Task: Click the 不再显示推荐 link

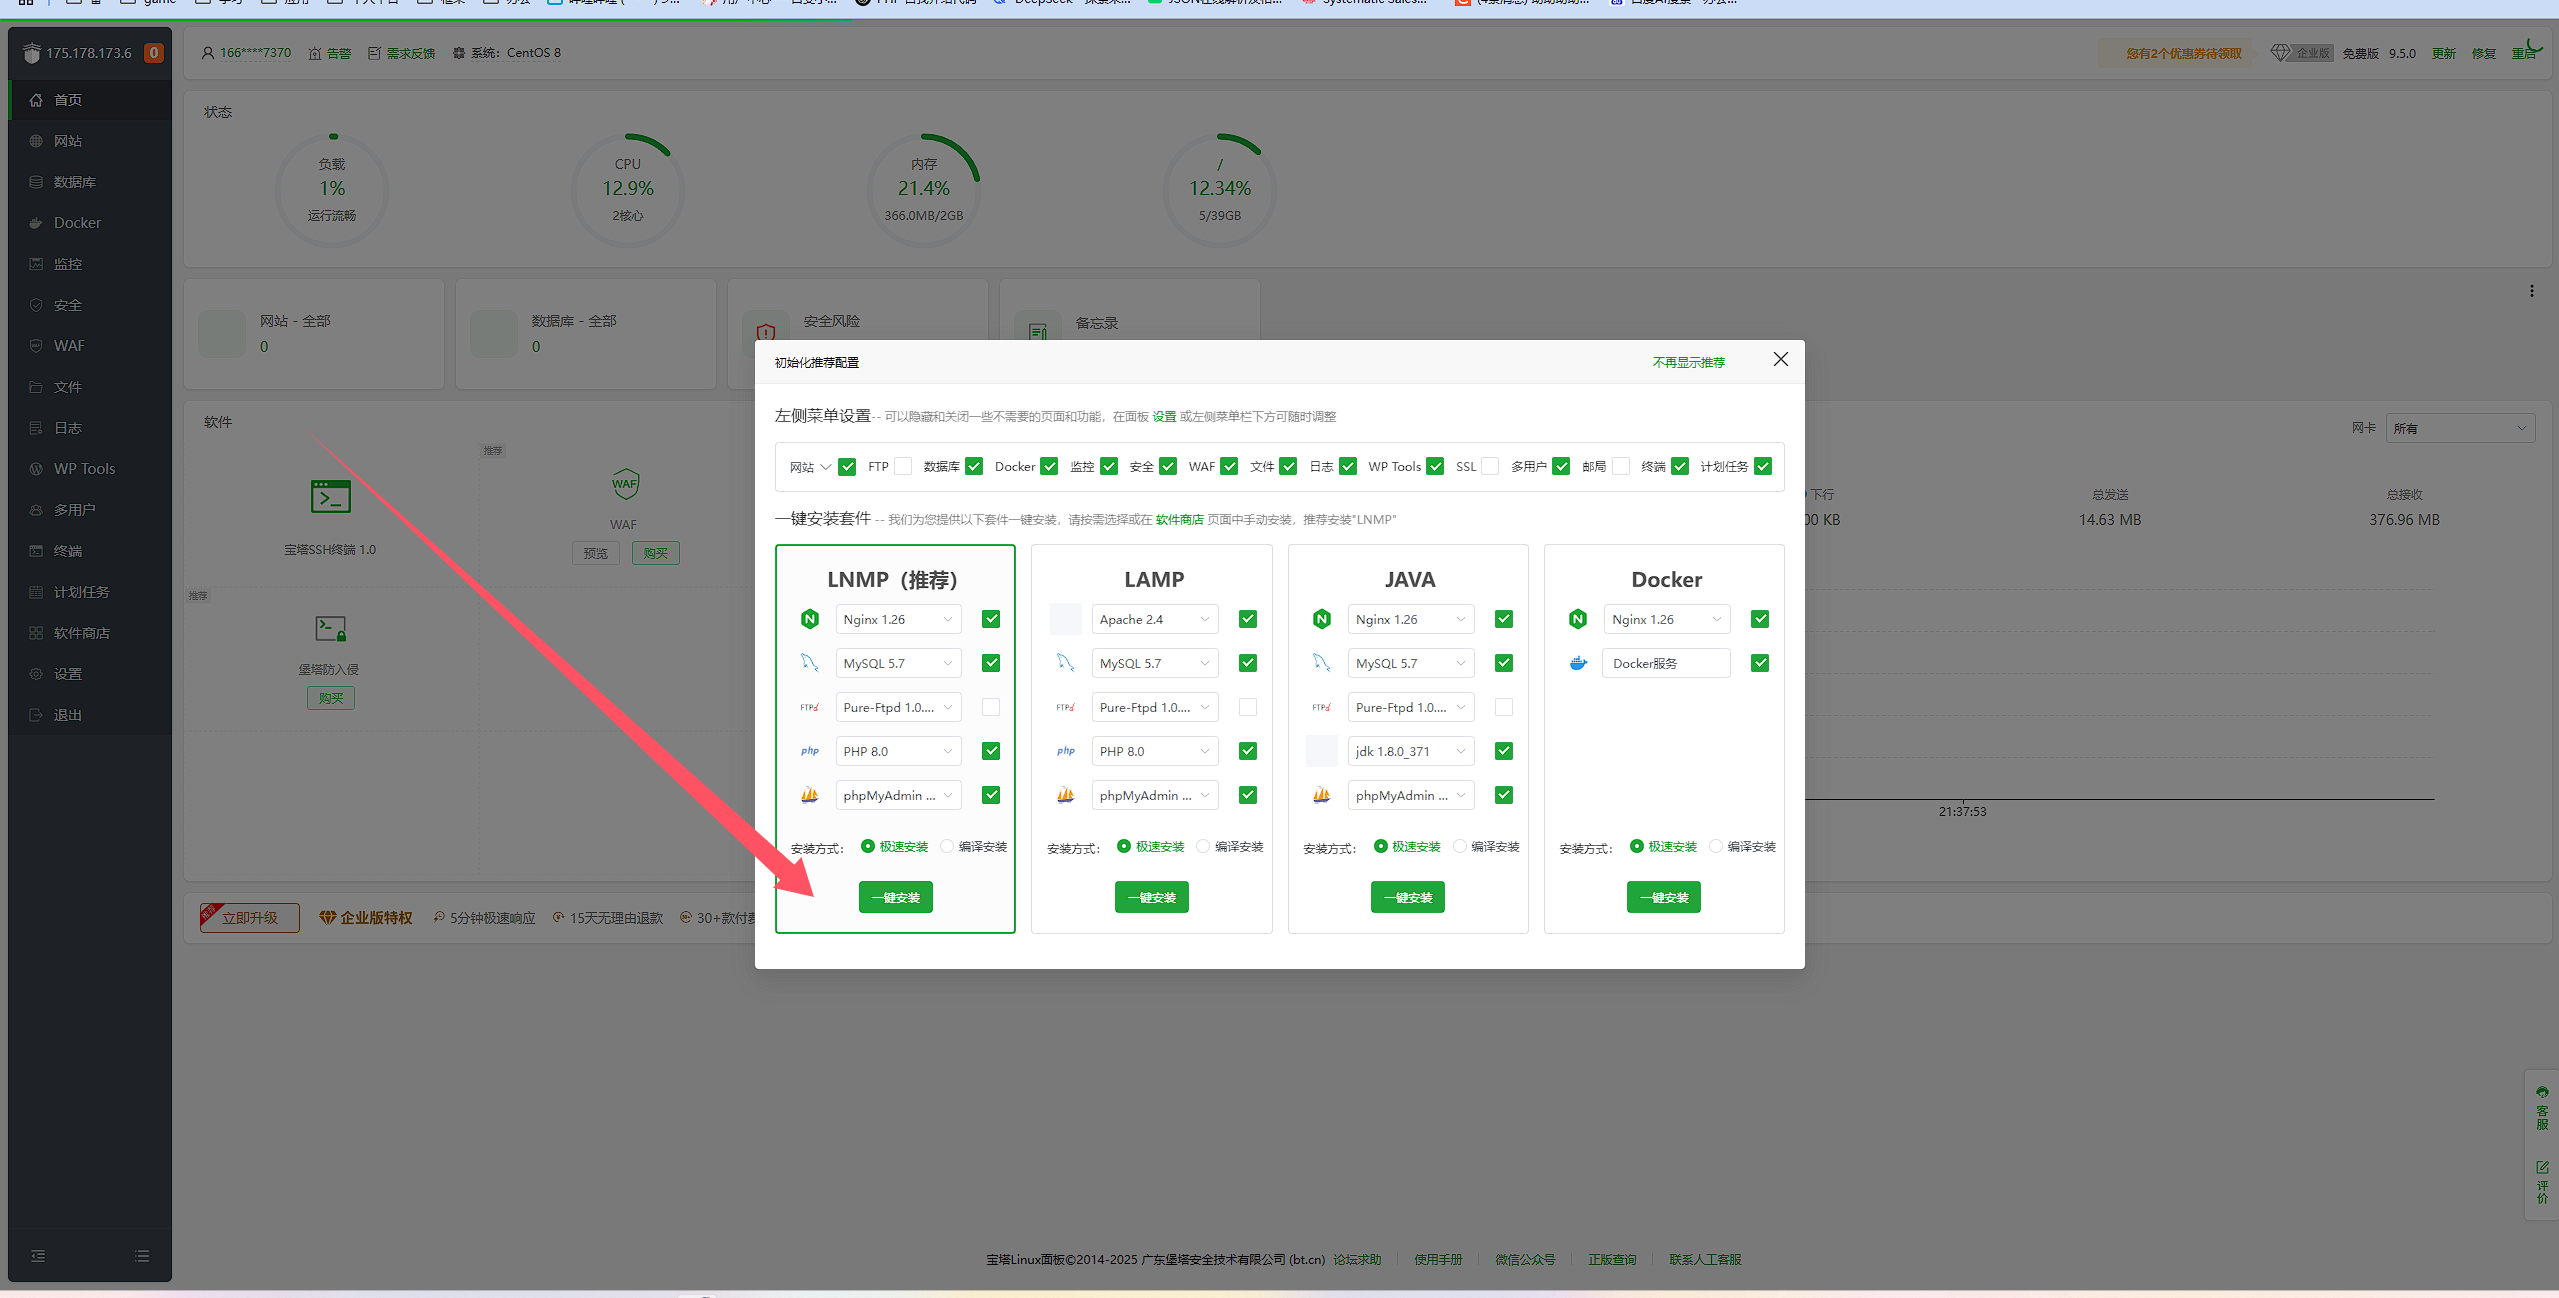Action: point(1688,362)
